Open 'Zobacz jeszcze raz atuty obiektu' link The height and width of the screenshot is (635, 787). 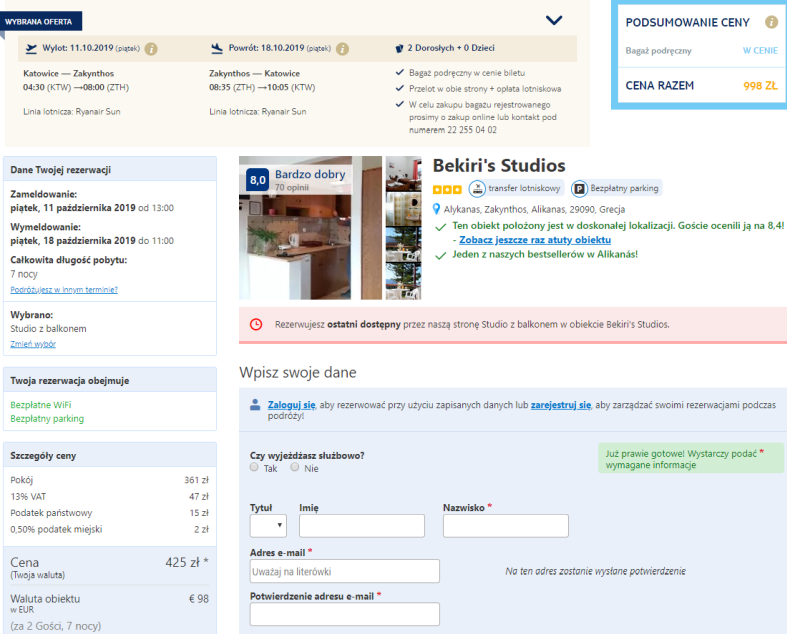535,240
